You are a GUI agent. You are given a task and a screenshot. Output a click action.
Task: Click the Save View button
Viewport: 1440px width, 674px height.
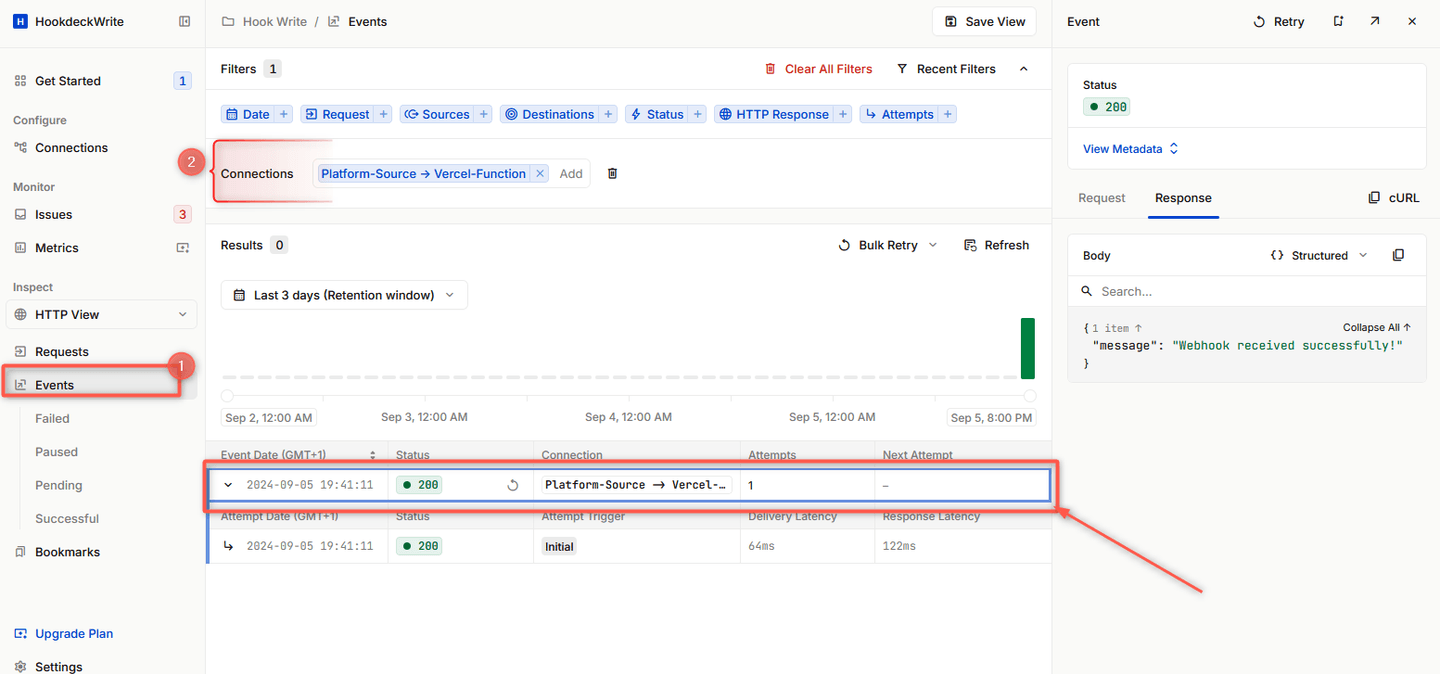(983, 20)
